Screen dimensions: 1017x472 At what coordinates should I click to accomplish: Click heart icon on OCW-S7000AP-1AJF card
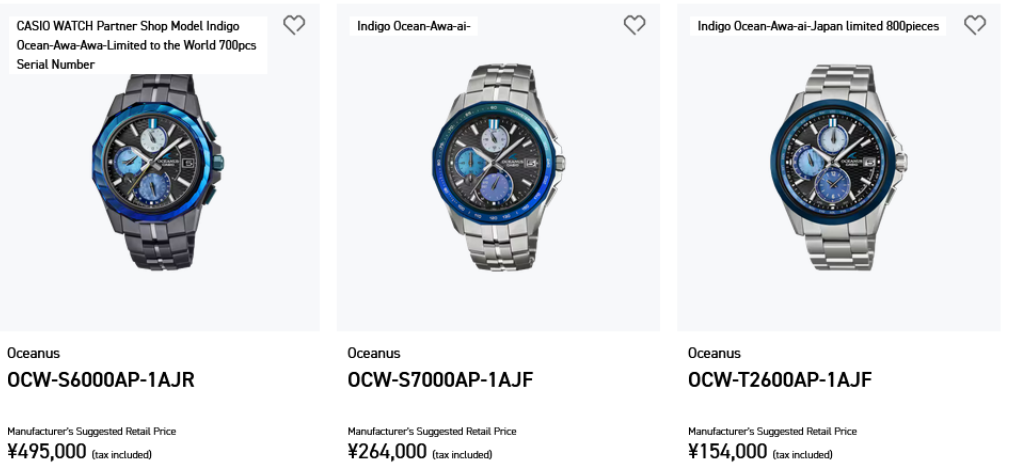point(634,26)
